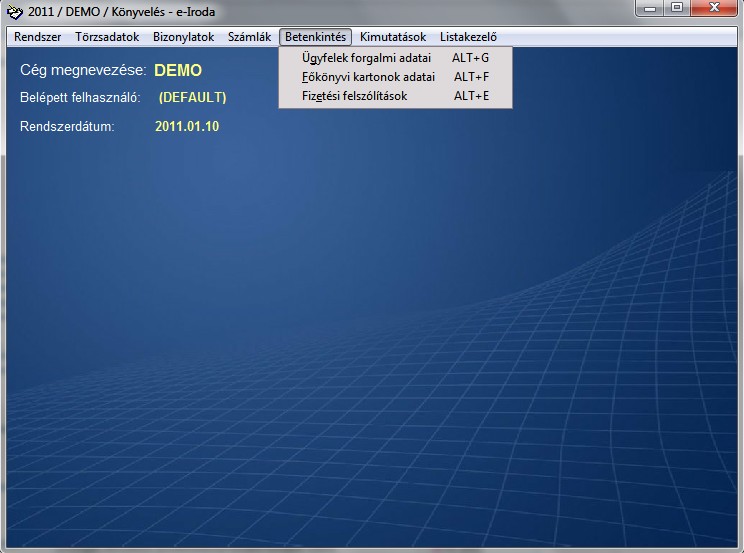Screen dimensions: 744x553
Task: Click the Cég megnevezése label
Action: point(83,71)
